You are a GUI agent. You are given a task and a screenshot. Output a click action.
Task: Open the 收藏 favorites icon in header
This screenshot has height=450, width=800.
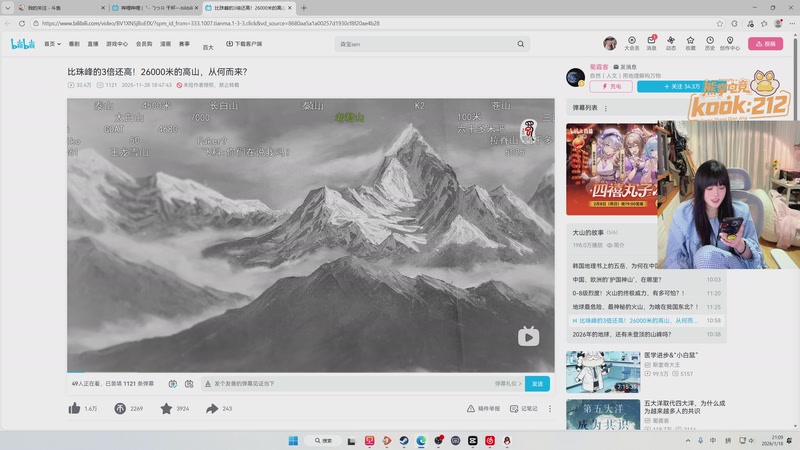point(690,43)
